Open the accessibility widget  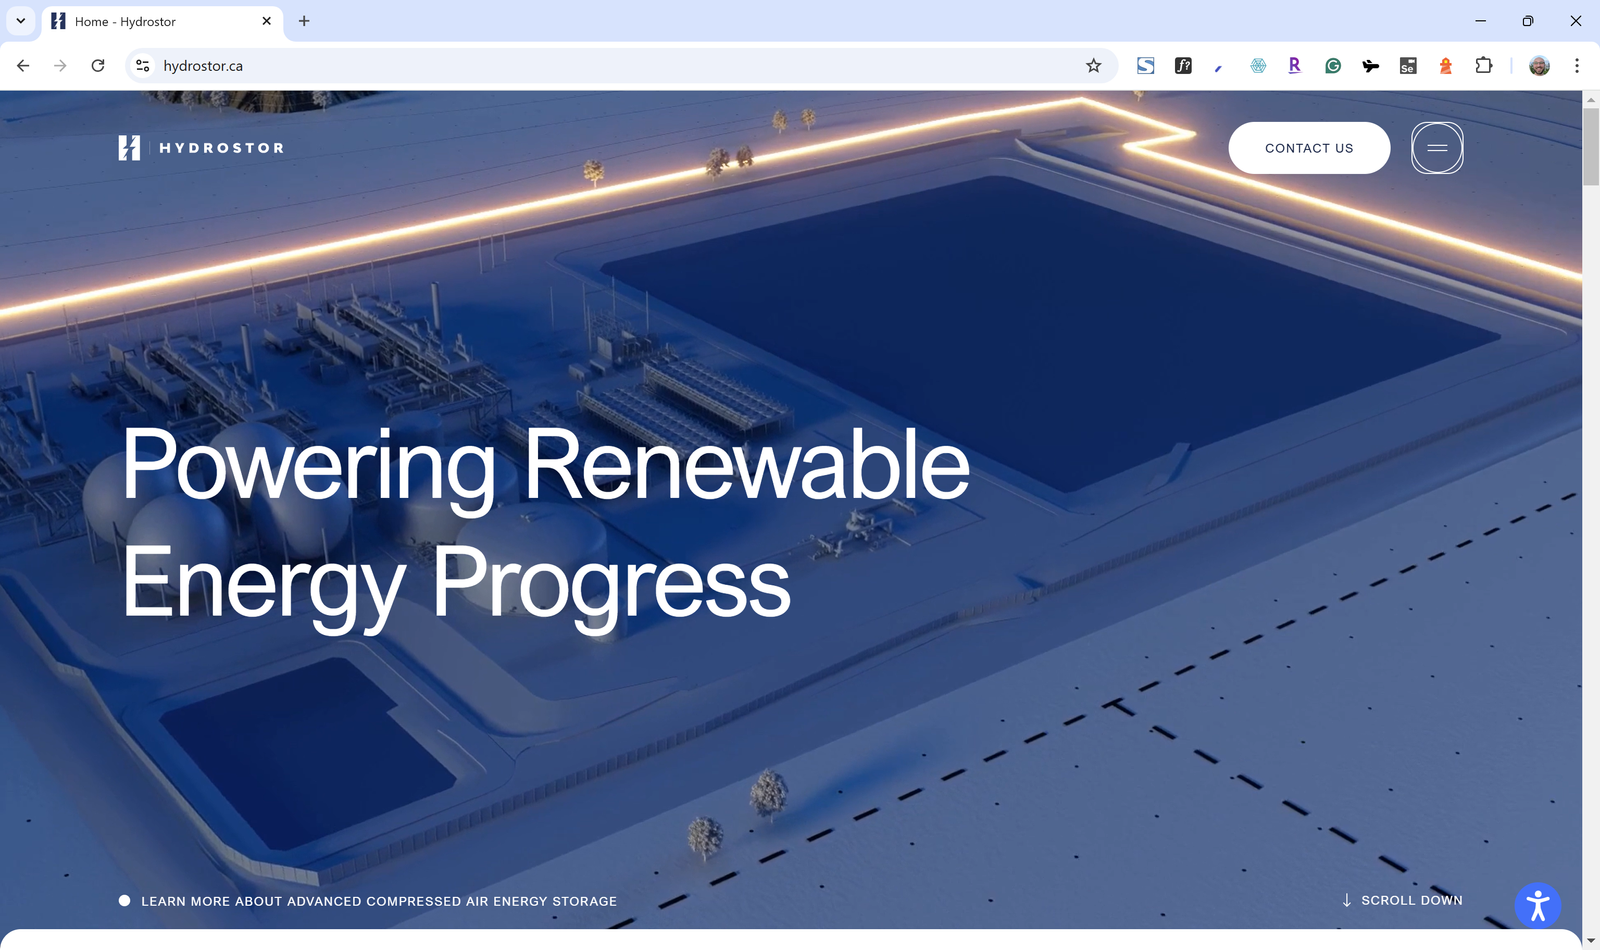(1537, 906)
